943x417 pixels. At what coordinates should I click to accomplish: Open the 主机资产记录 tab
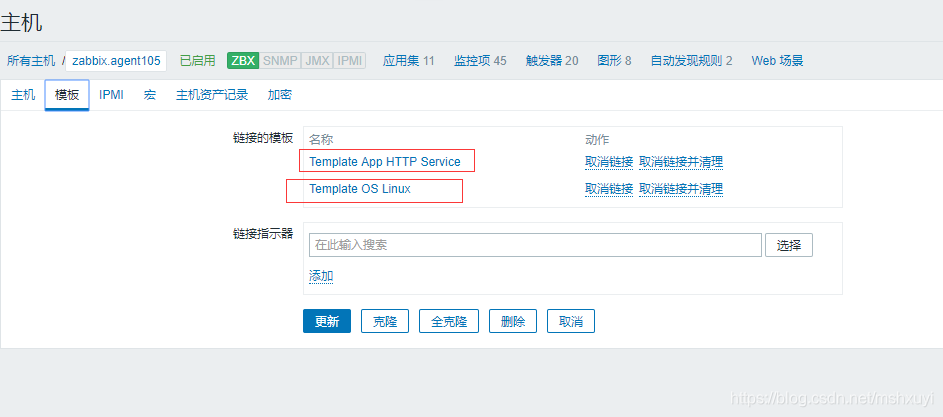point(212,95)
